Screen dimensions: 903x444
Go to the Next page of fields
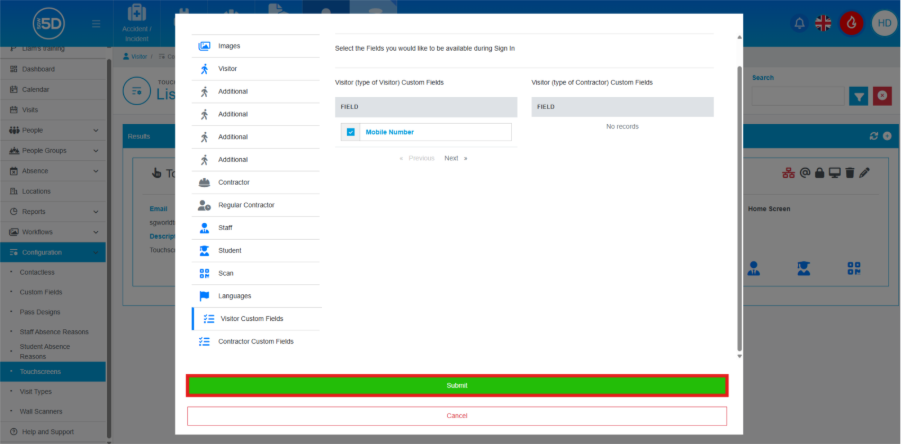pyautogui.click(x=456, y=158)
